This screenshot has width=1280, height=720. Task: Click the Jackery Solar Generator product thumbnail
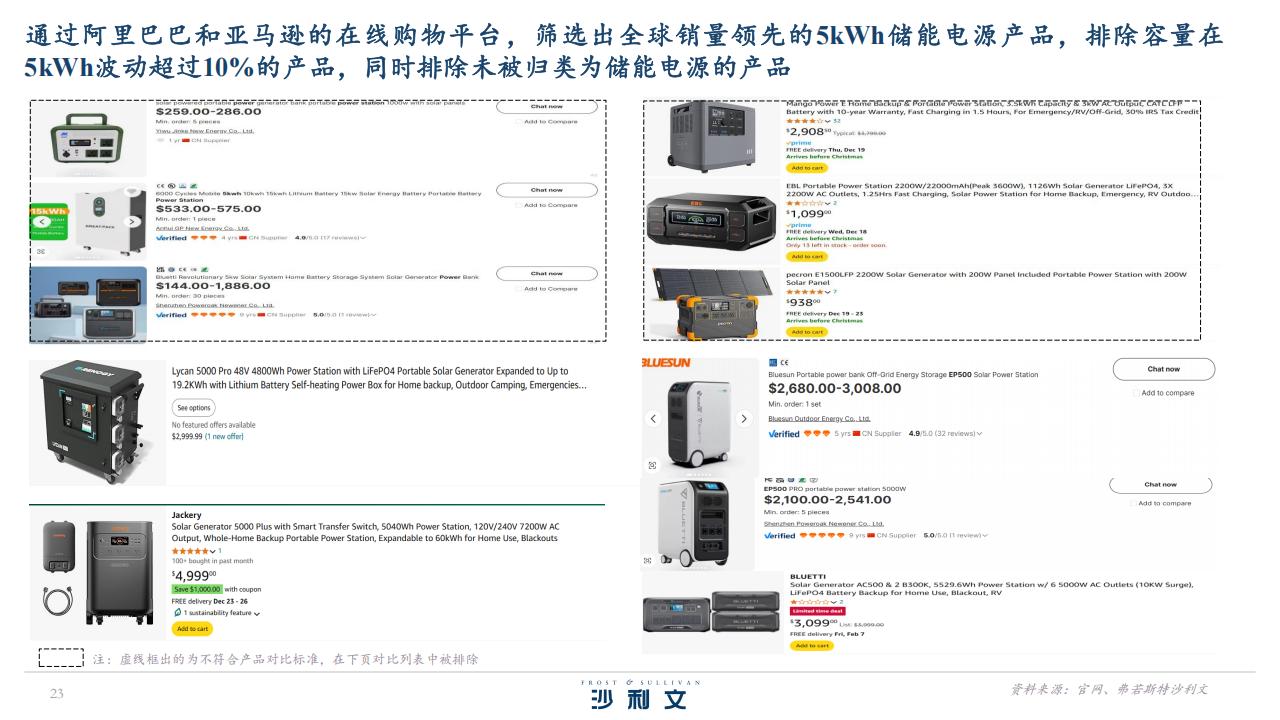98,572
